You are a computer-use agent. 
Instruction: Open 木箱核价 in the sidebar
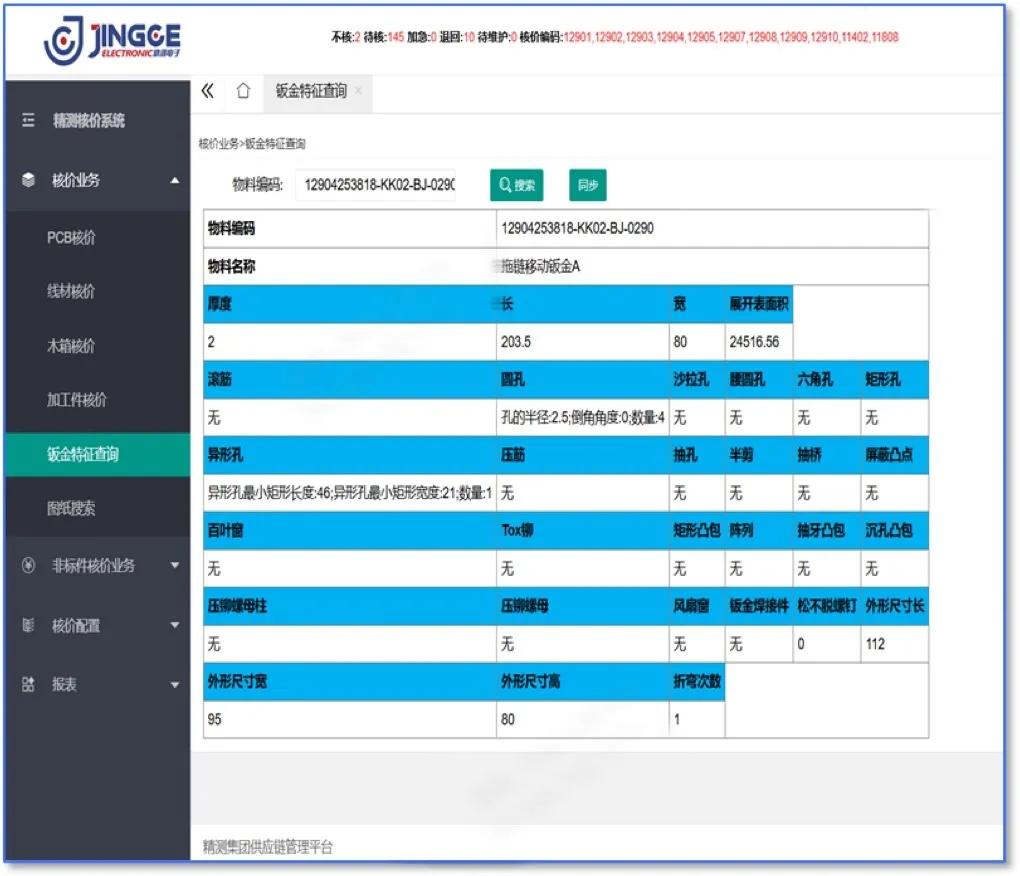[71, 346]
